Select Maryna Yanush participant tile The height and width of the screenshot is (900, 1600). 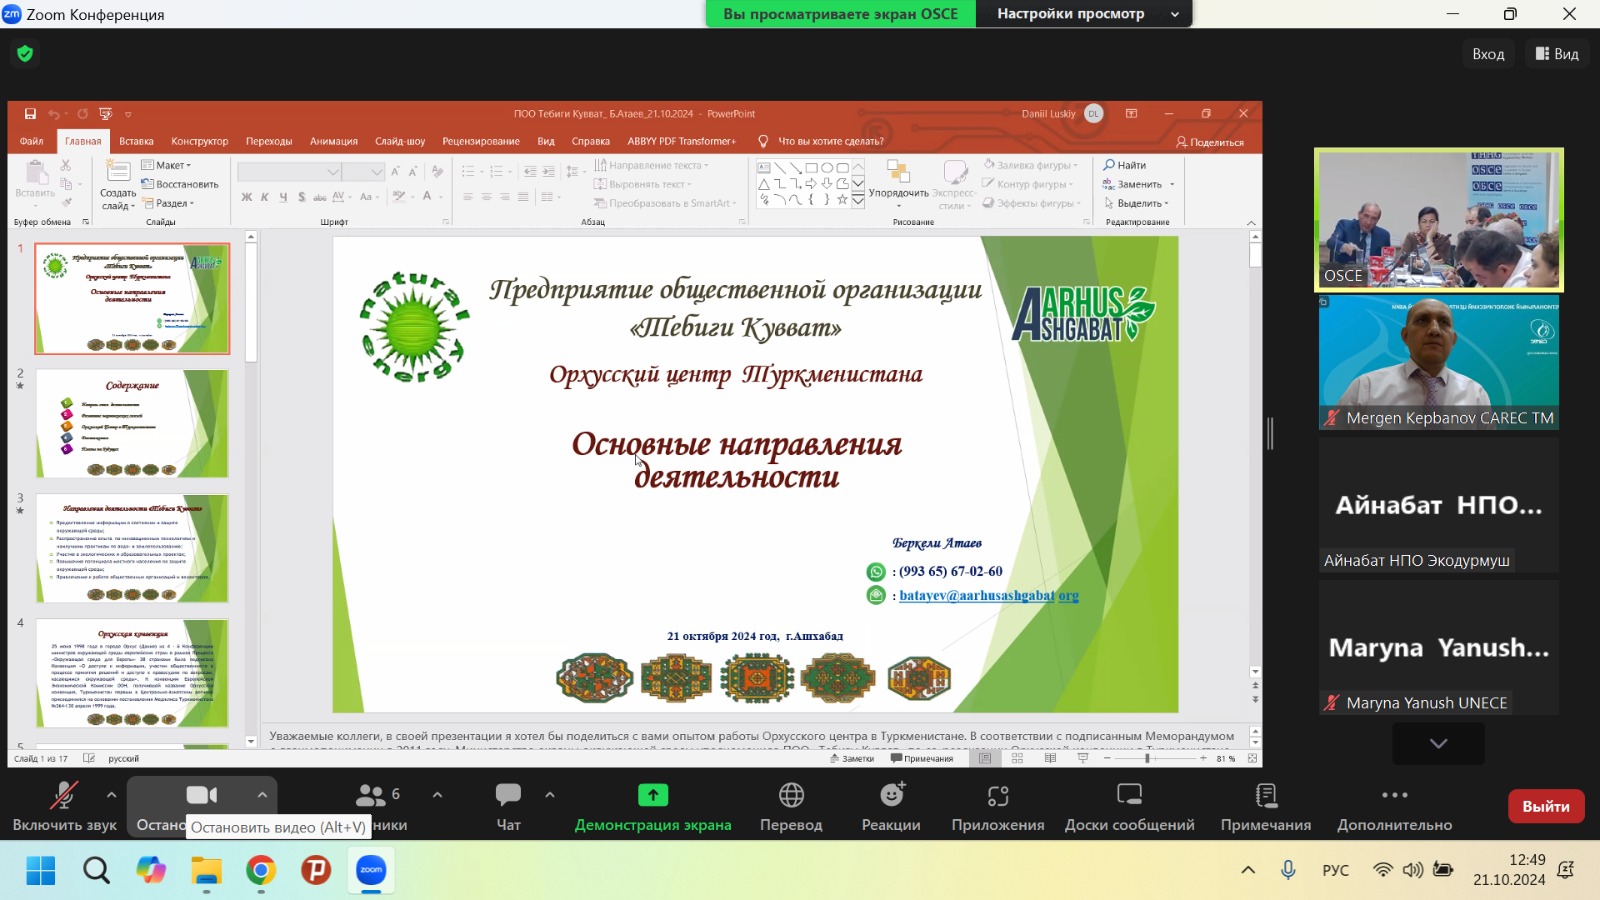[x=1439, y=648]
